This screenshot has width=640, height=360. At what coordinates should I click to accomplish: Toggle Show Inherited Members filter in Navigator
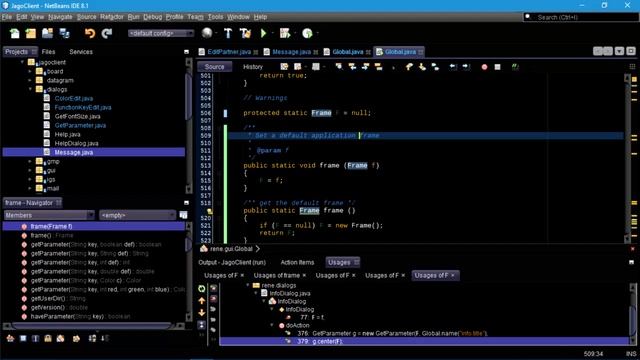tap(10, 338)
